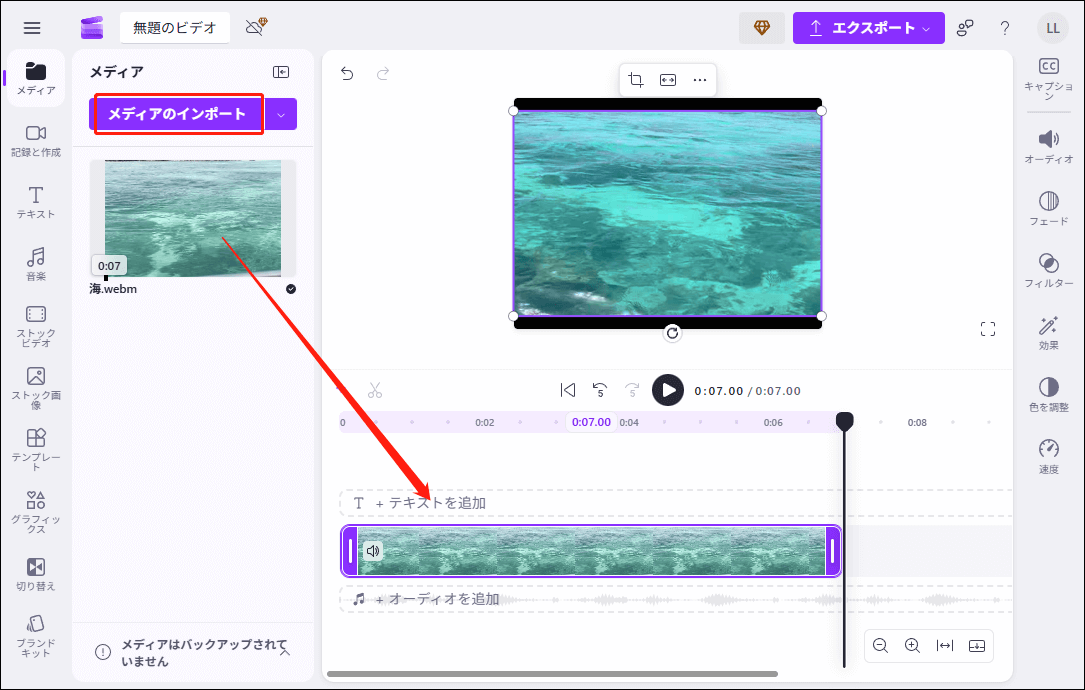Click the メディアのインポート button

point(177,114)
